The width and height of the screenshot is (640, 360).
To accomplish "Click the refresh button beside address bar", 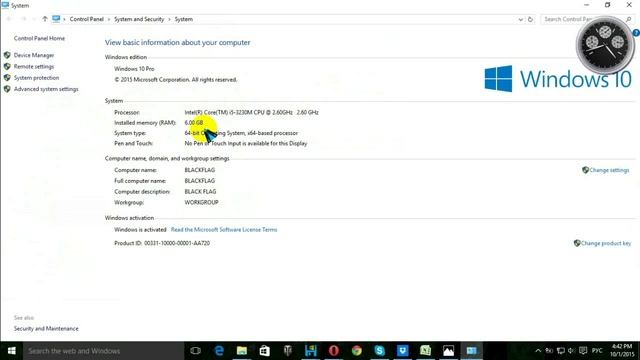I will tap(530, 19).
